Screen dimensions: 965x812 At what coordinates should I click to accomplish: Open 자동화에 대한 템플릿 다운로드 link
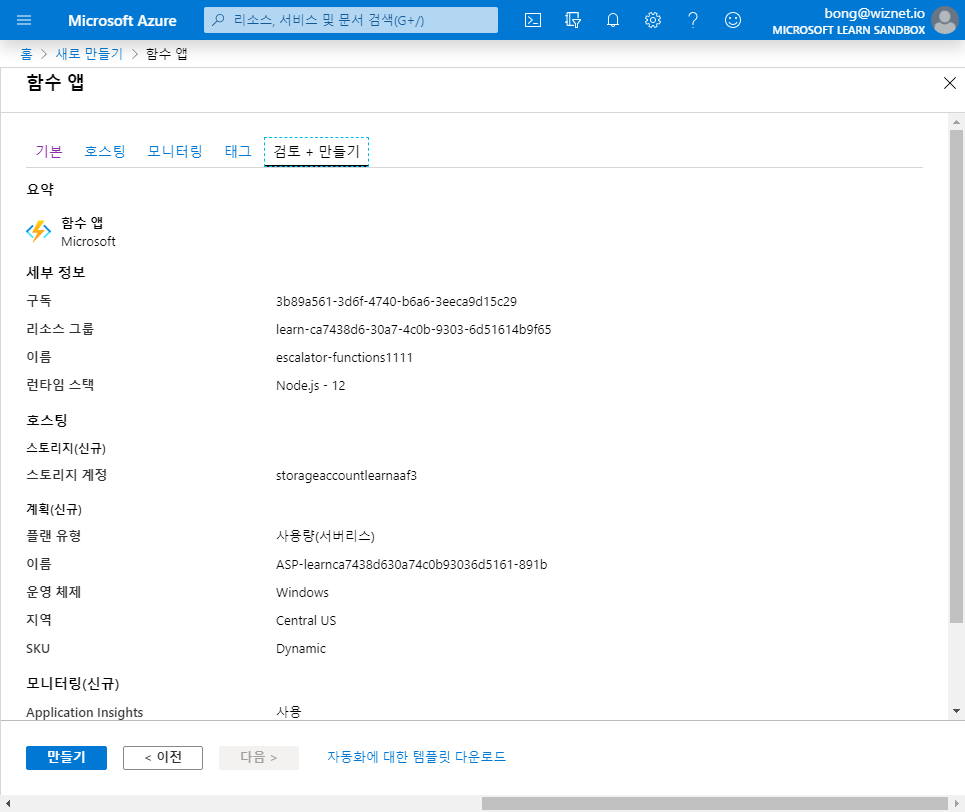(x=417, y=757)
